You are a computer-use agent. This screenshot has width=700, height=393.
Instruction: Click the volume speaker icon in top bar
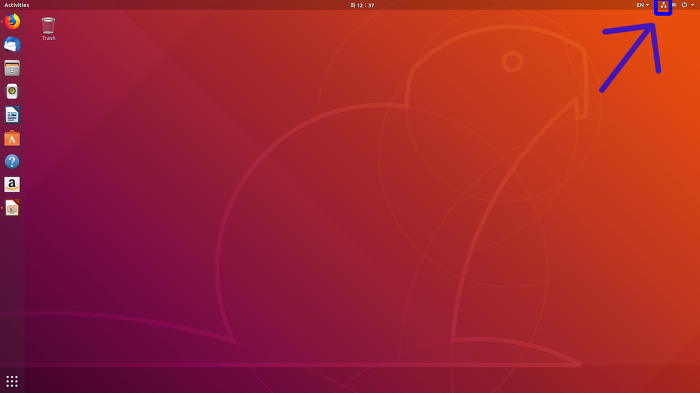(x=674, y=5)
